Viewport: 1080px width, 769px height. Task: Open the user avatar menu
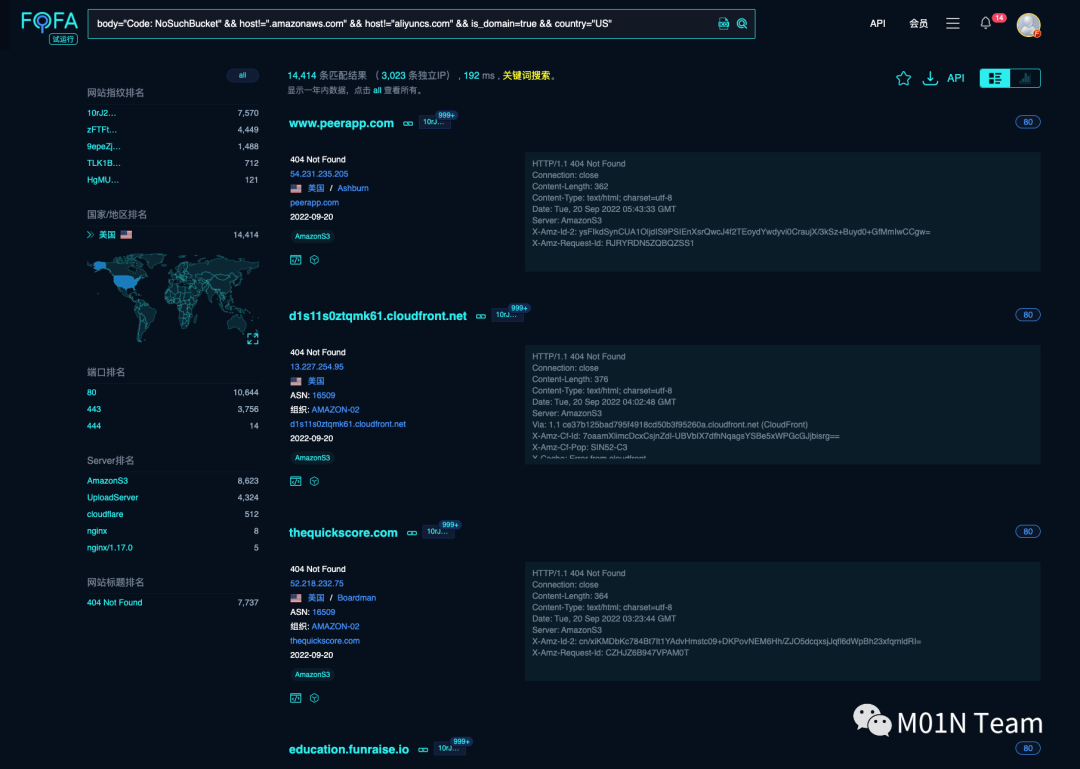point(1028,25)
